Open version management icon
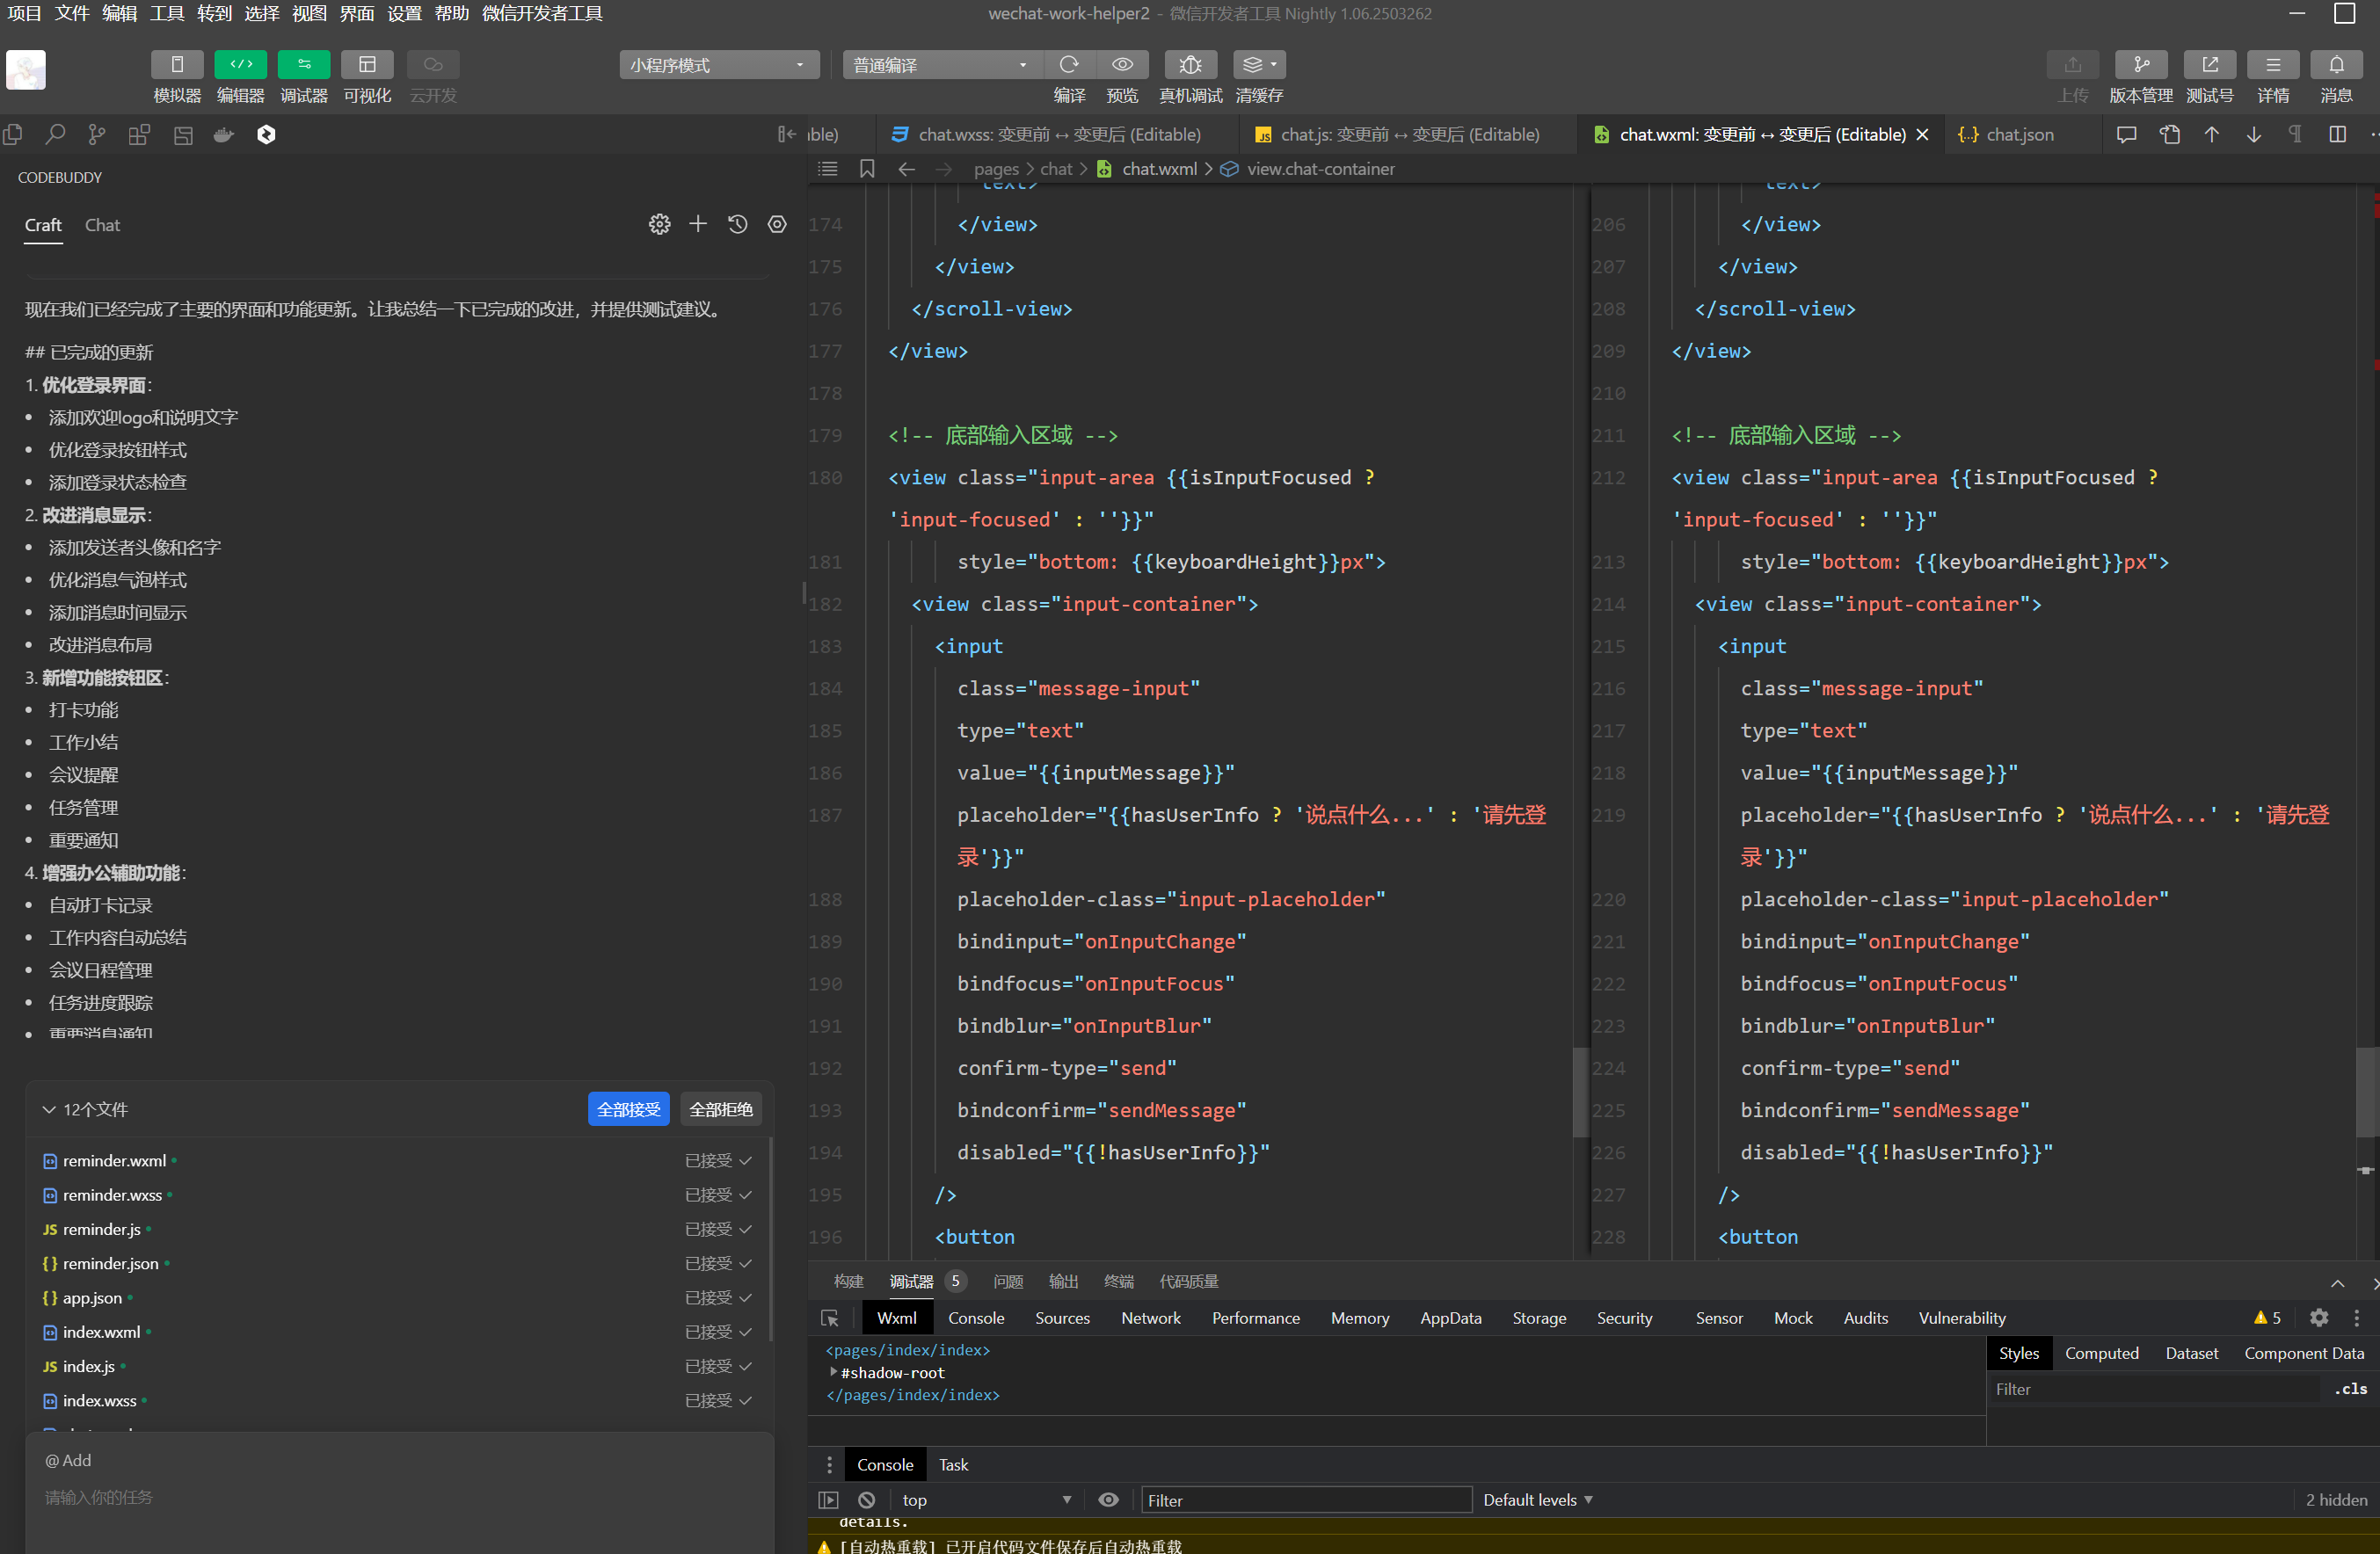 pyautogui.click(x=2140, y=65)
